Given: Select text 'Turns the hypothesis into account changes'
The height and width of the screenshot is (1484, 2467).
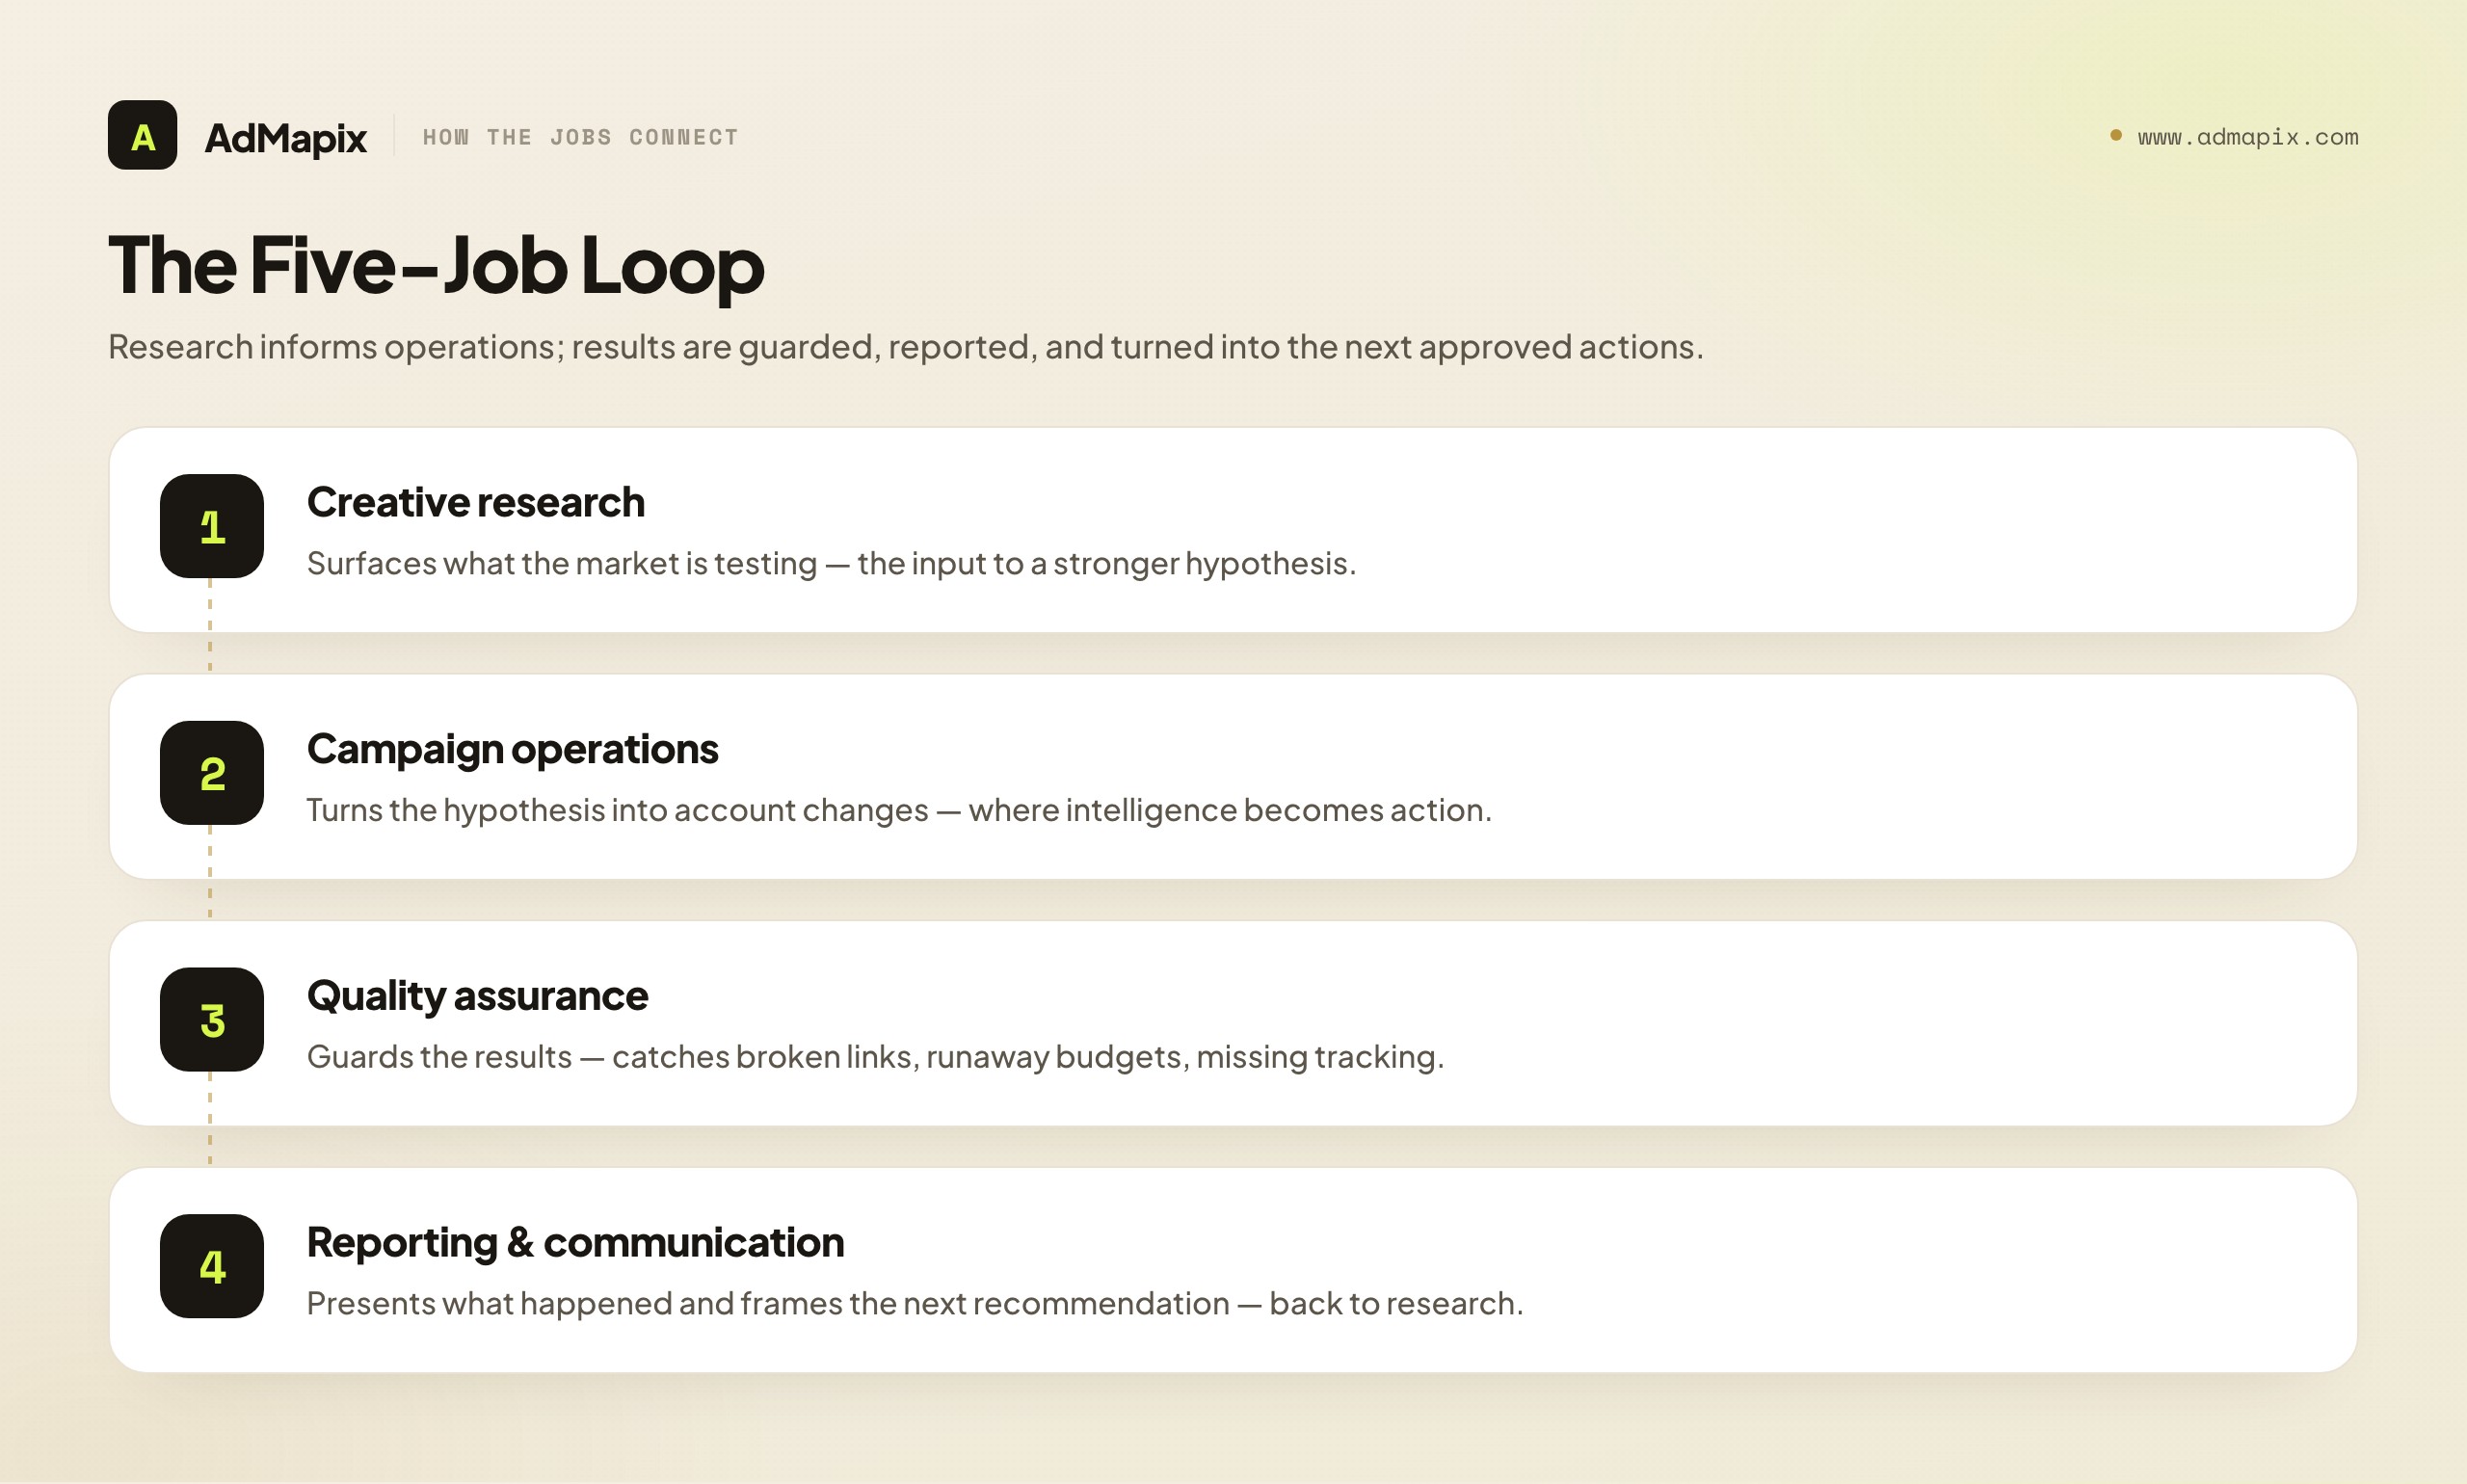Looking at the screenshot, I should pyautogui.click(x=618, y=811).
